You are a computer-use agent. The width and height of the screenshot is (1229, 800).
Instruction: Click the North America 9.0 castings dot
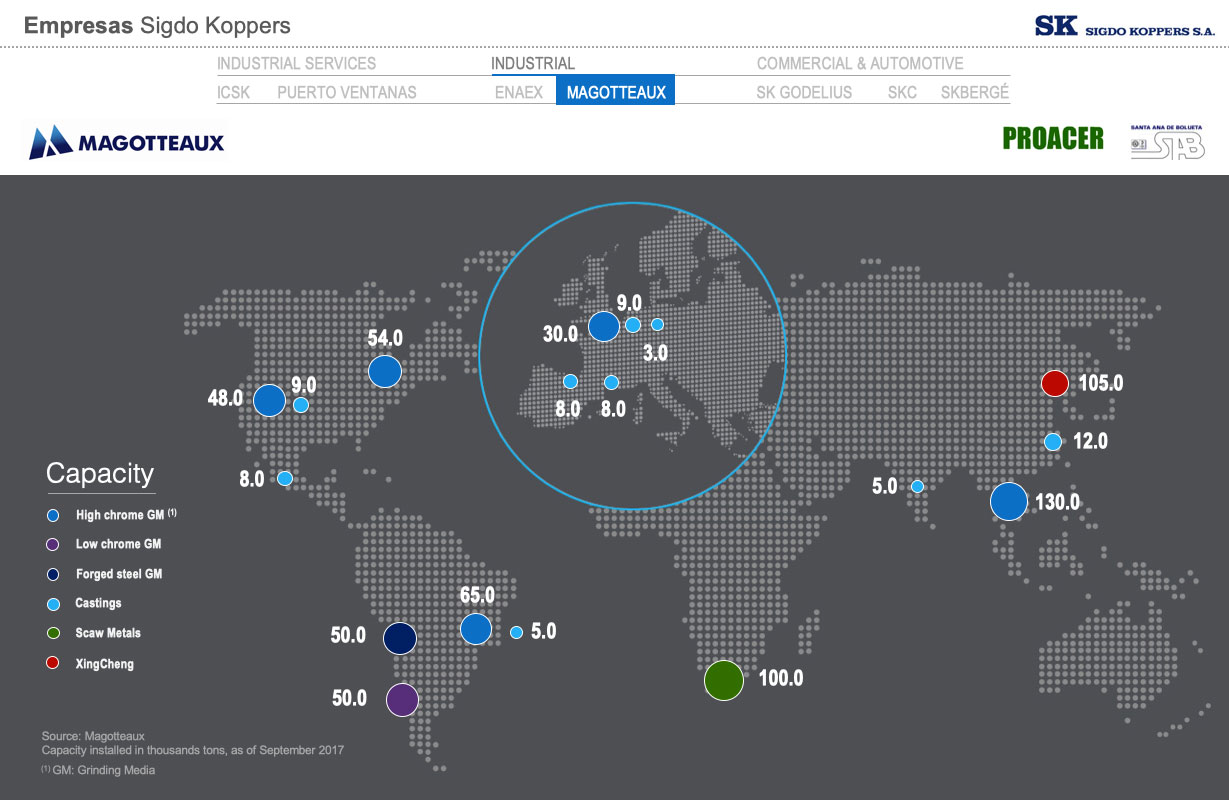click(301, 405)
